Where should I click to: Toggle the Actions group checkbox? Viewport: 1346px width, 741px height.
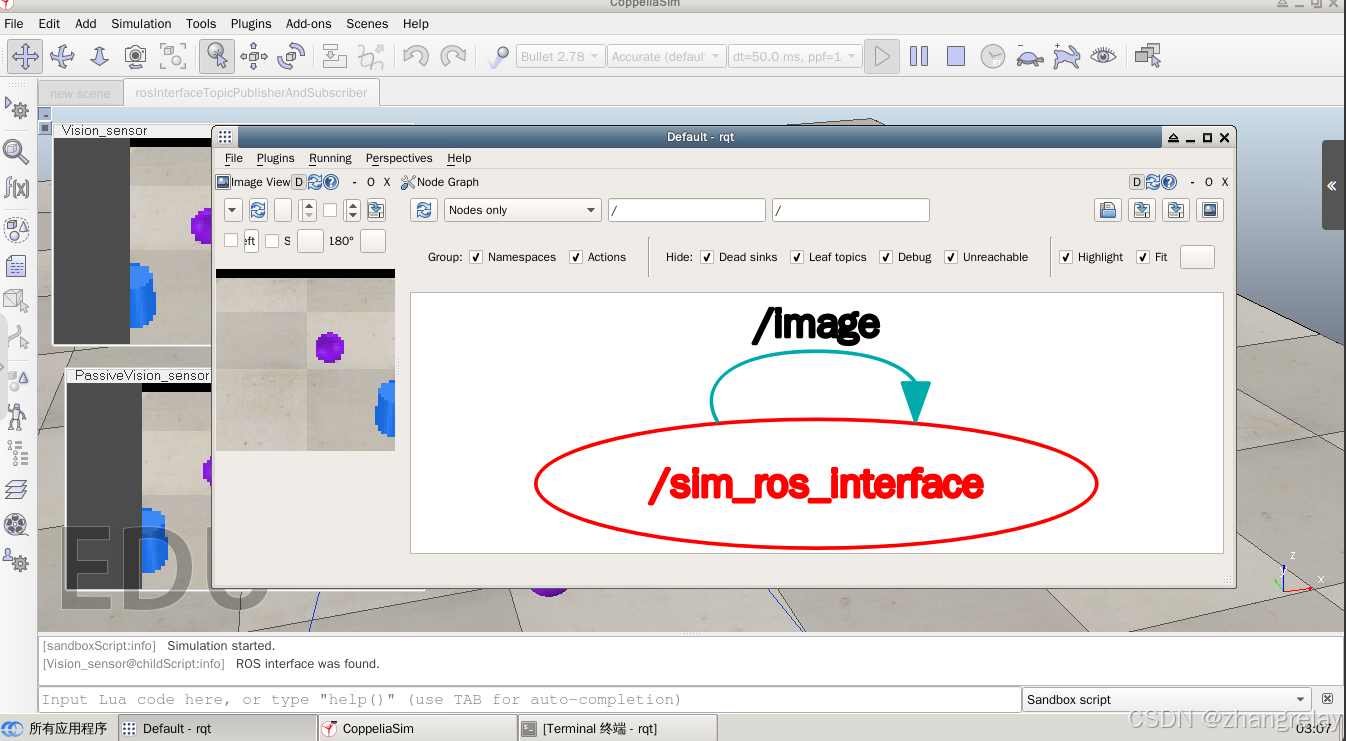[x=576, y=257]
